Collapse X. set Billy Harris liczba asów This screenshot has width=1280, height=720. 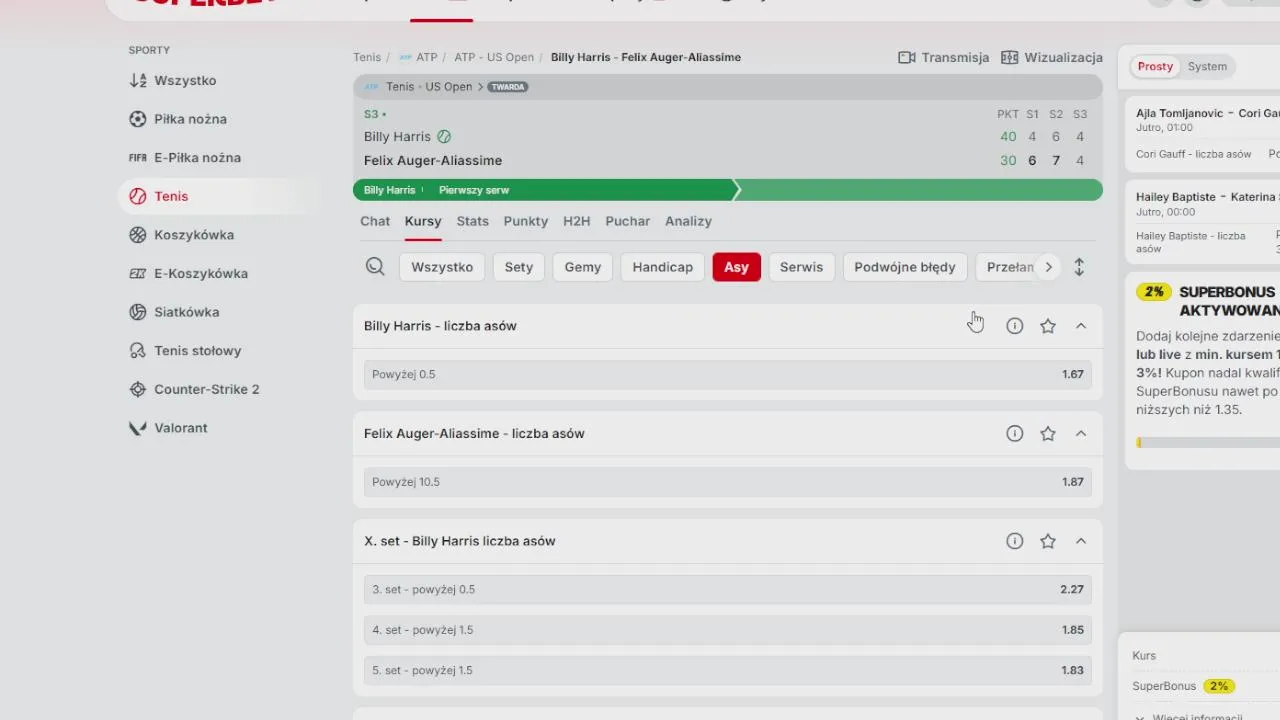[x=1081, y=541]
